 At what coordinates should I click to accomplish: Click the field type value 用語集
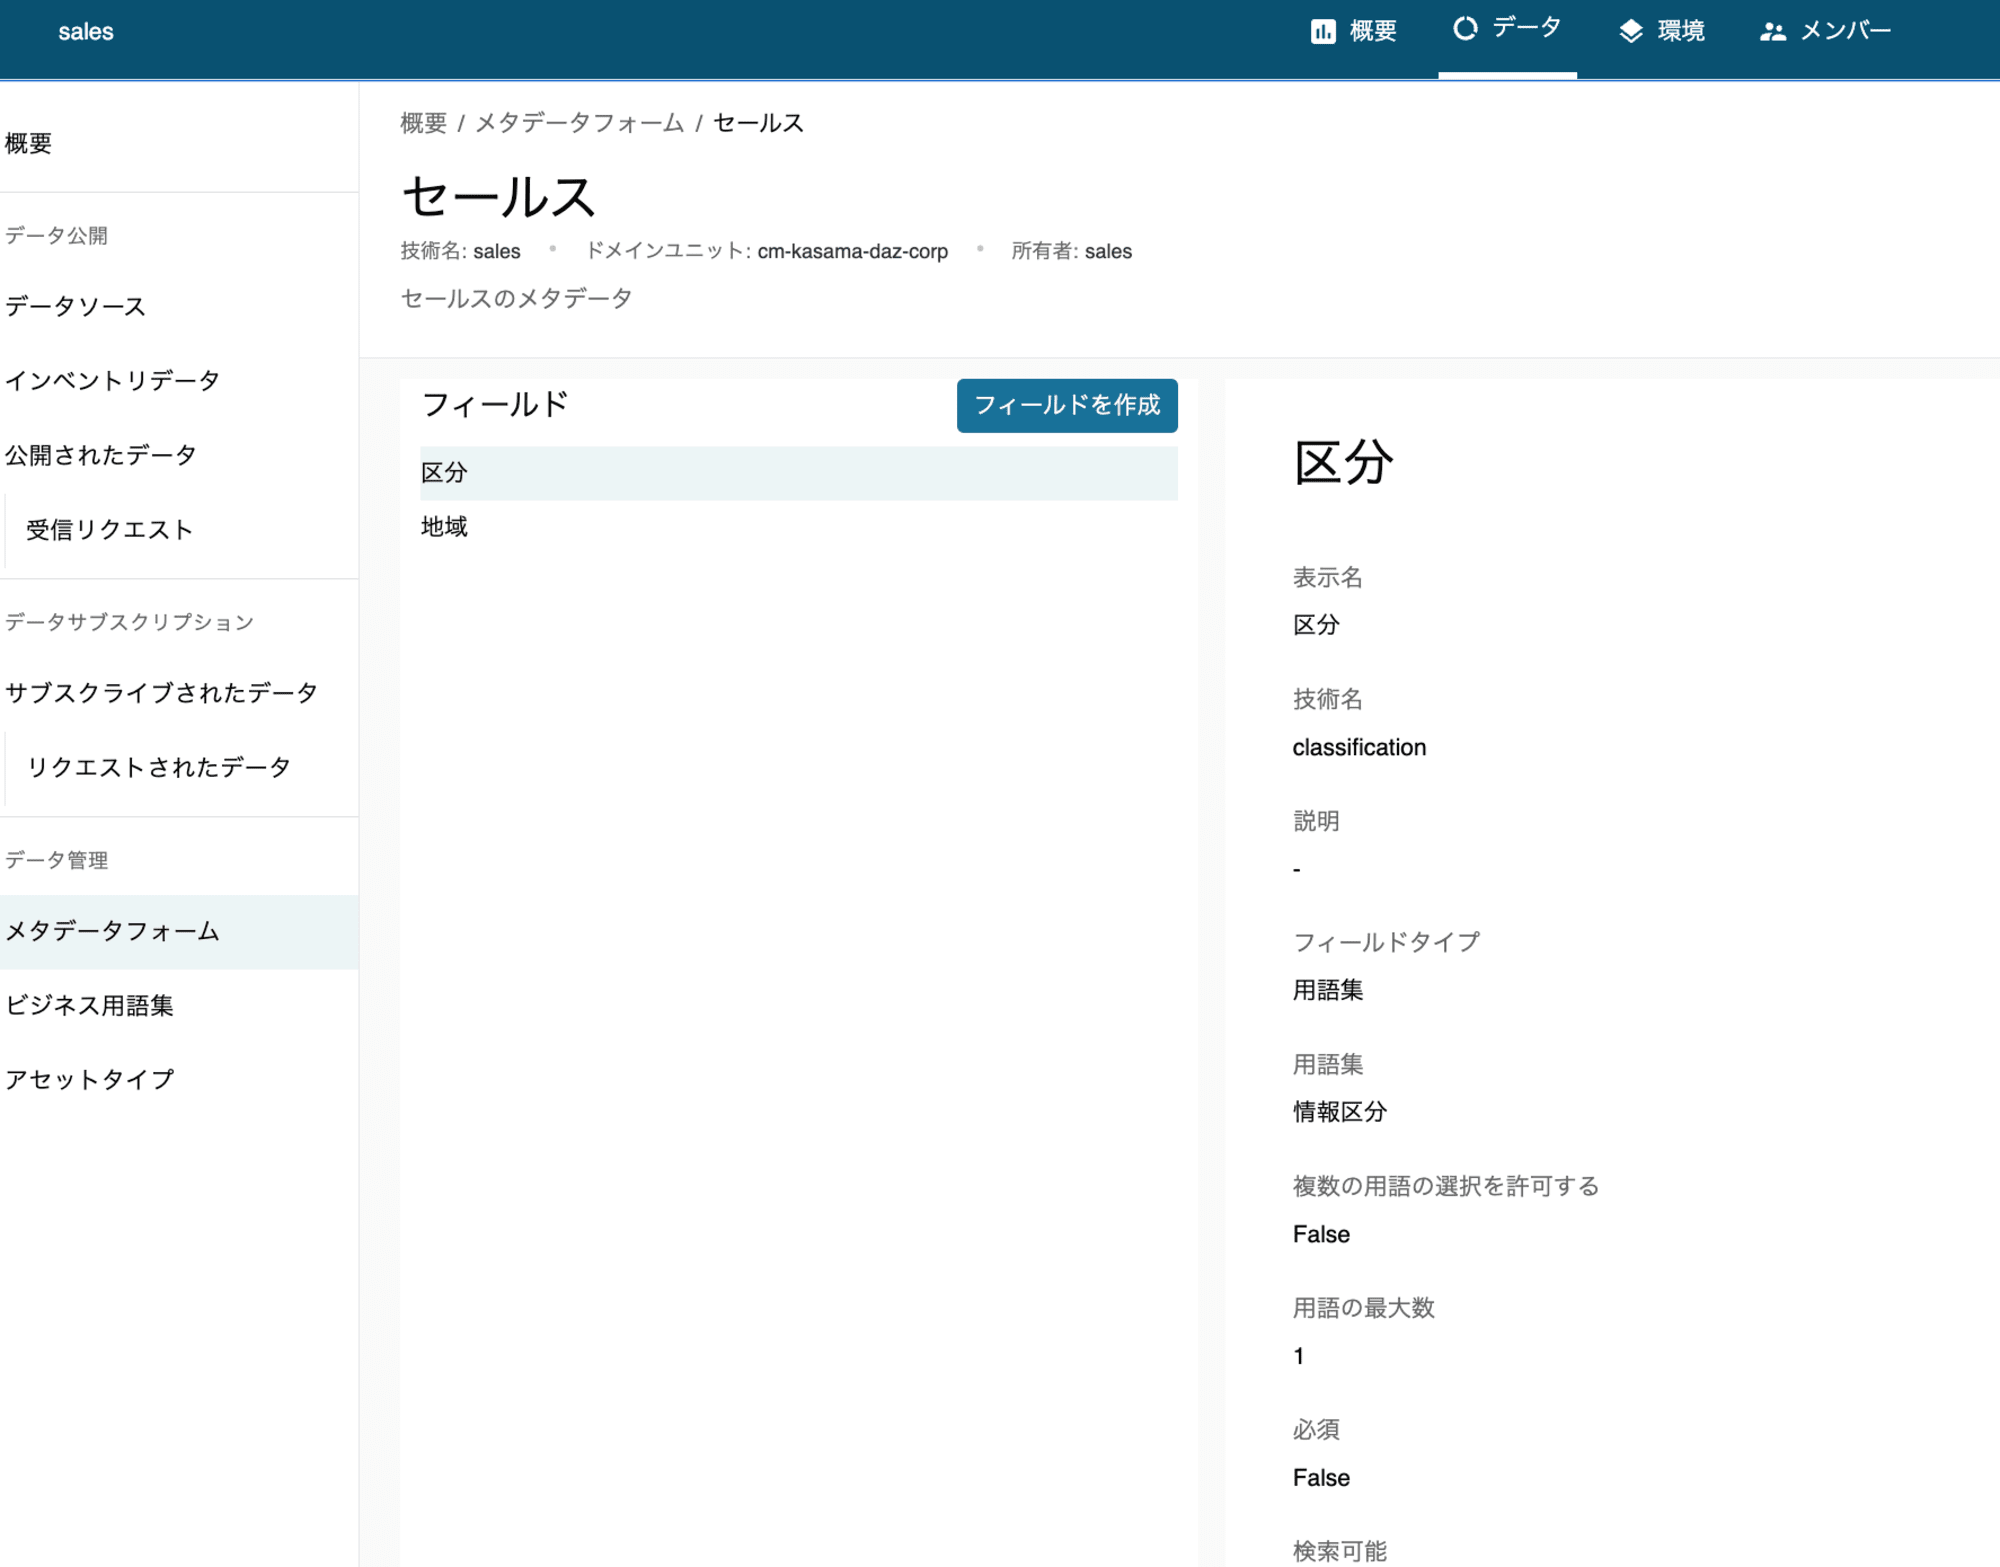[1327, 990]
